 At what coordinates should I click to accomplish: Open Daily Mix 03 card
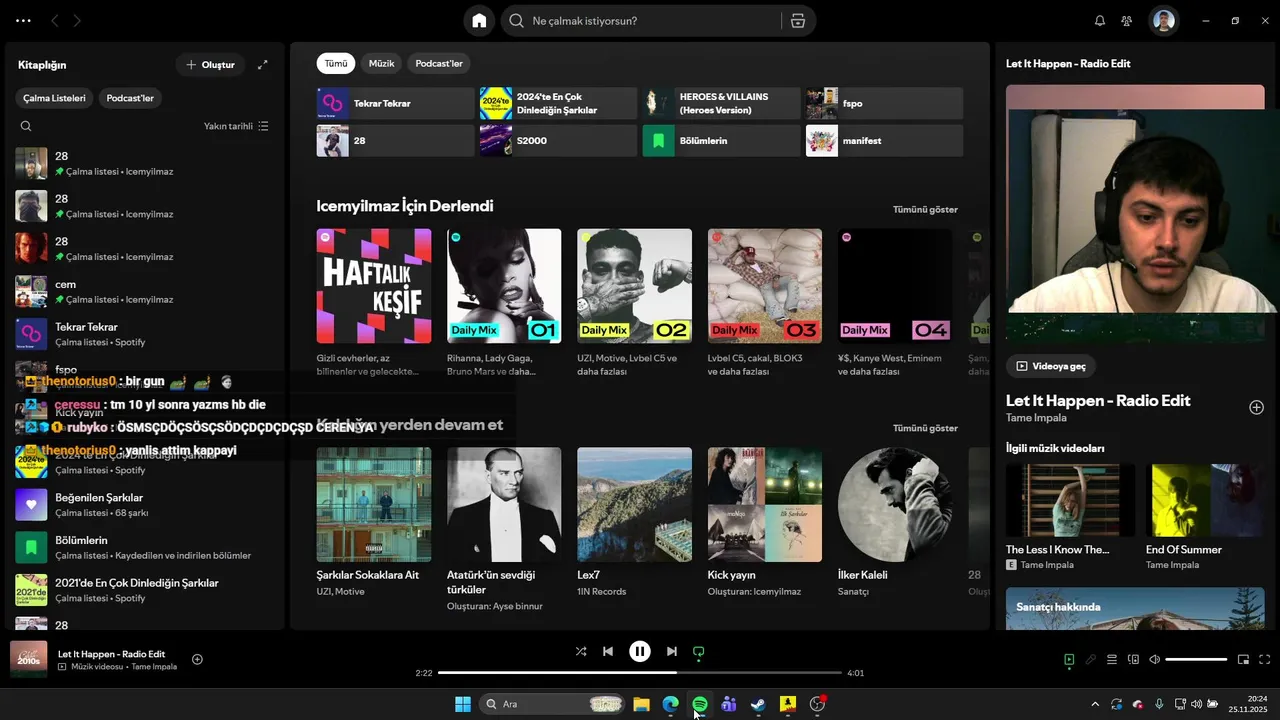tap(765, 301)
